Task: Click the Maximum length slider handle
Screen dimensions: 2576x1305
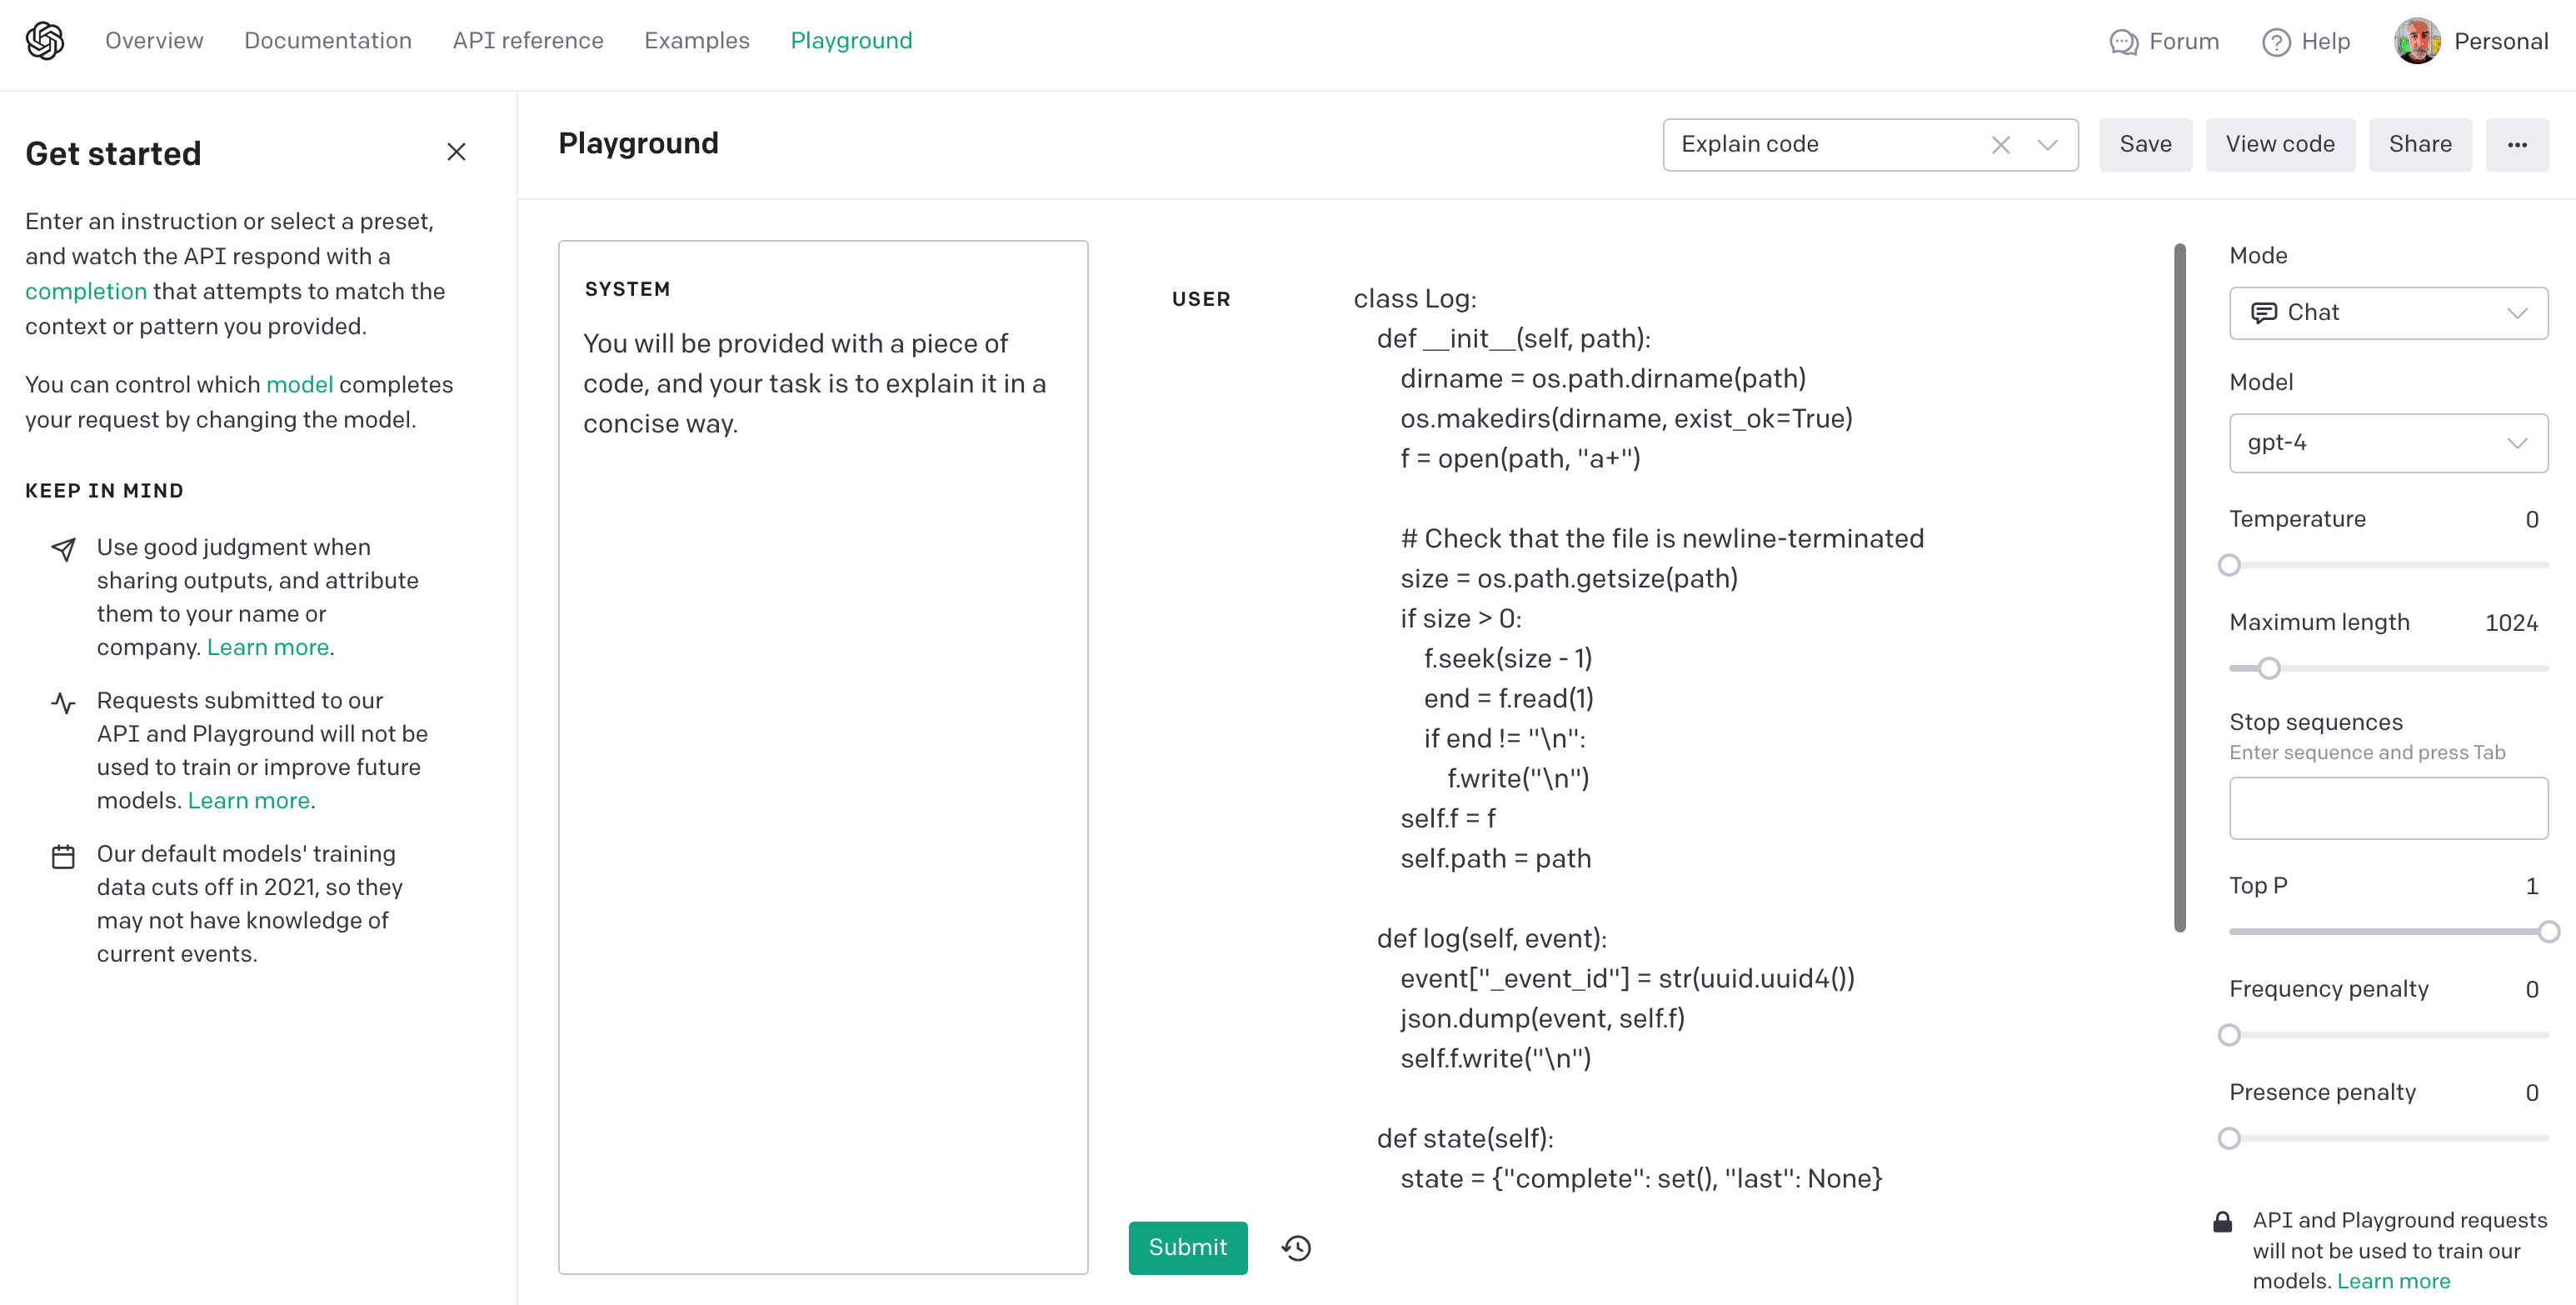Action: [x=2269, y=668]
